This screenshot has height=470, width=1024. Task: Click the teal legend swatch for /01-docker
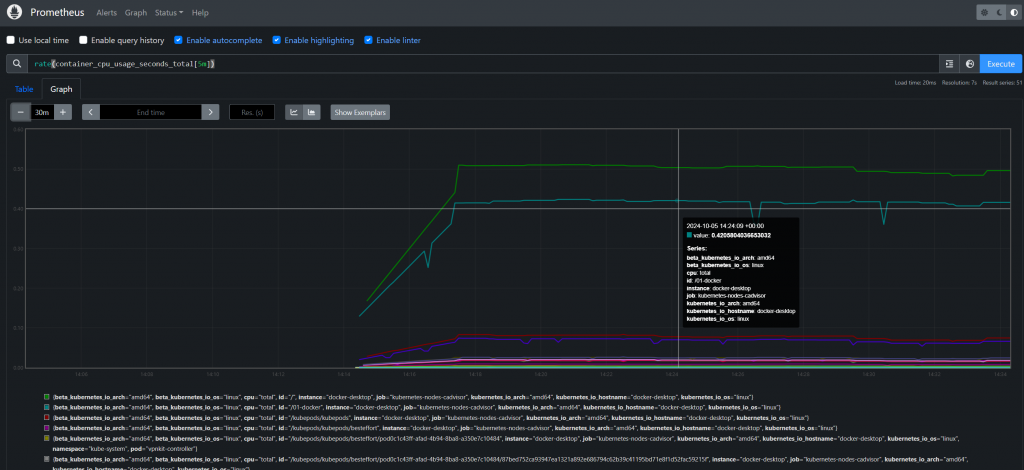coord(46,407)
